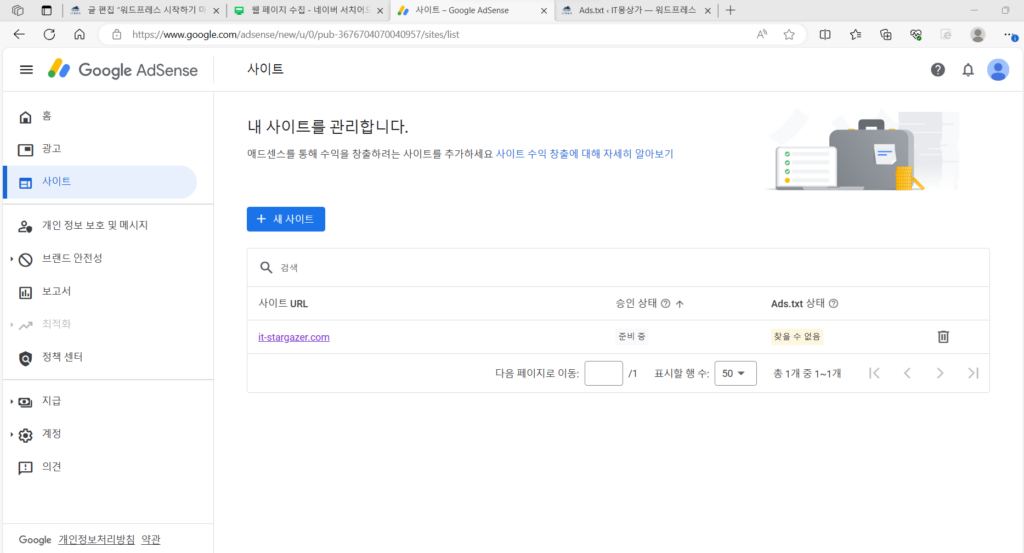Viewport: 1024px width, 553px height.
Task: Click the 검색 search field
Action: (618, 268)
